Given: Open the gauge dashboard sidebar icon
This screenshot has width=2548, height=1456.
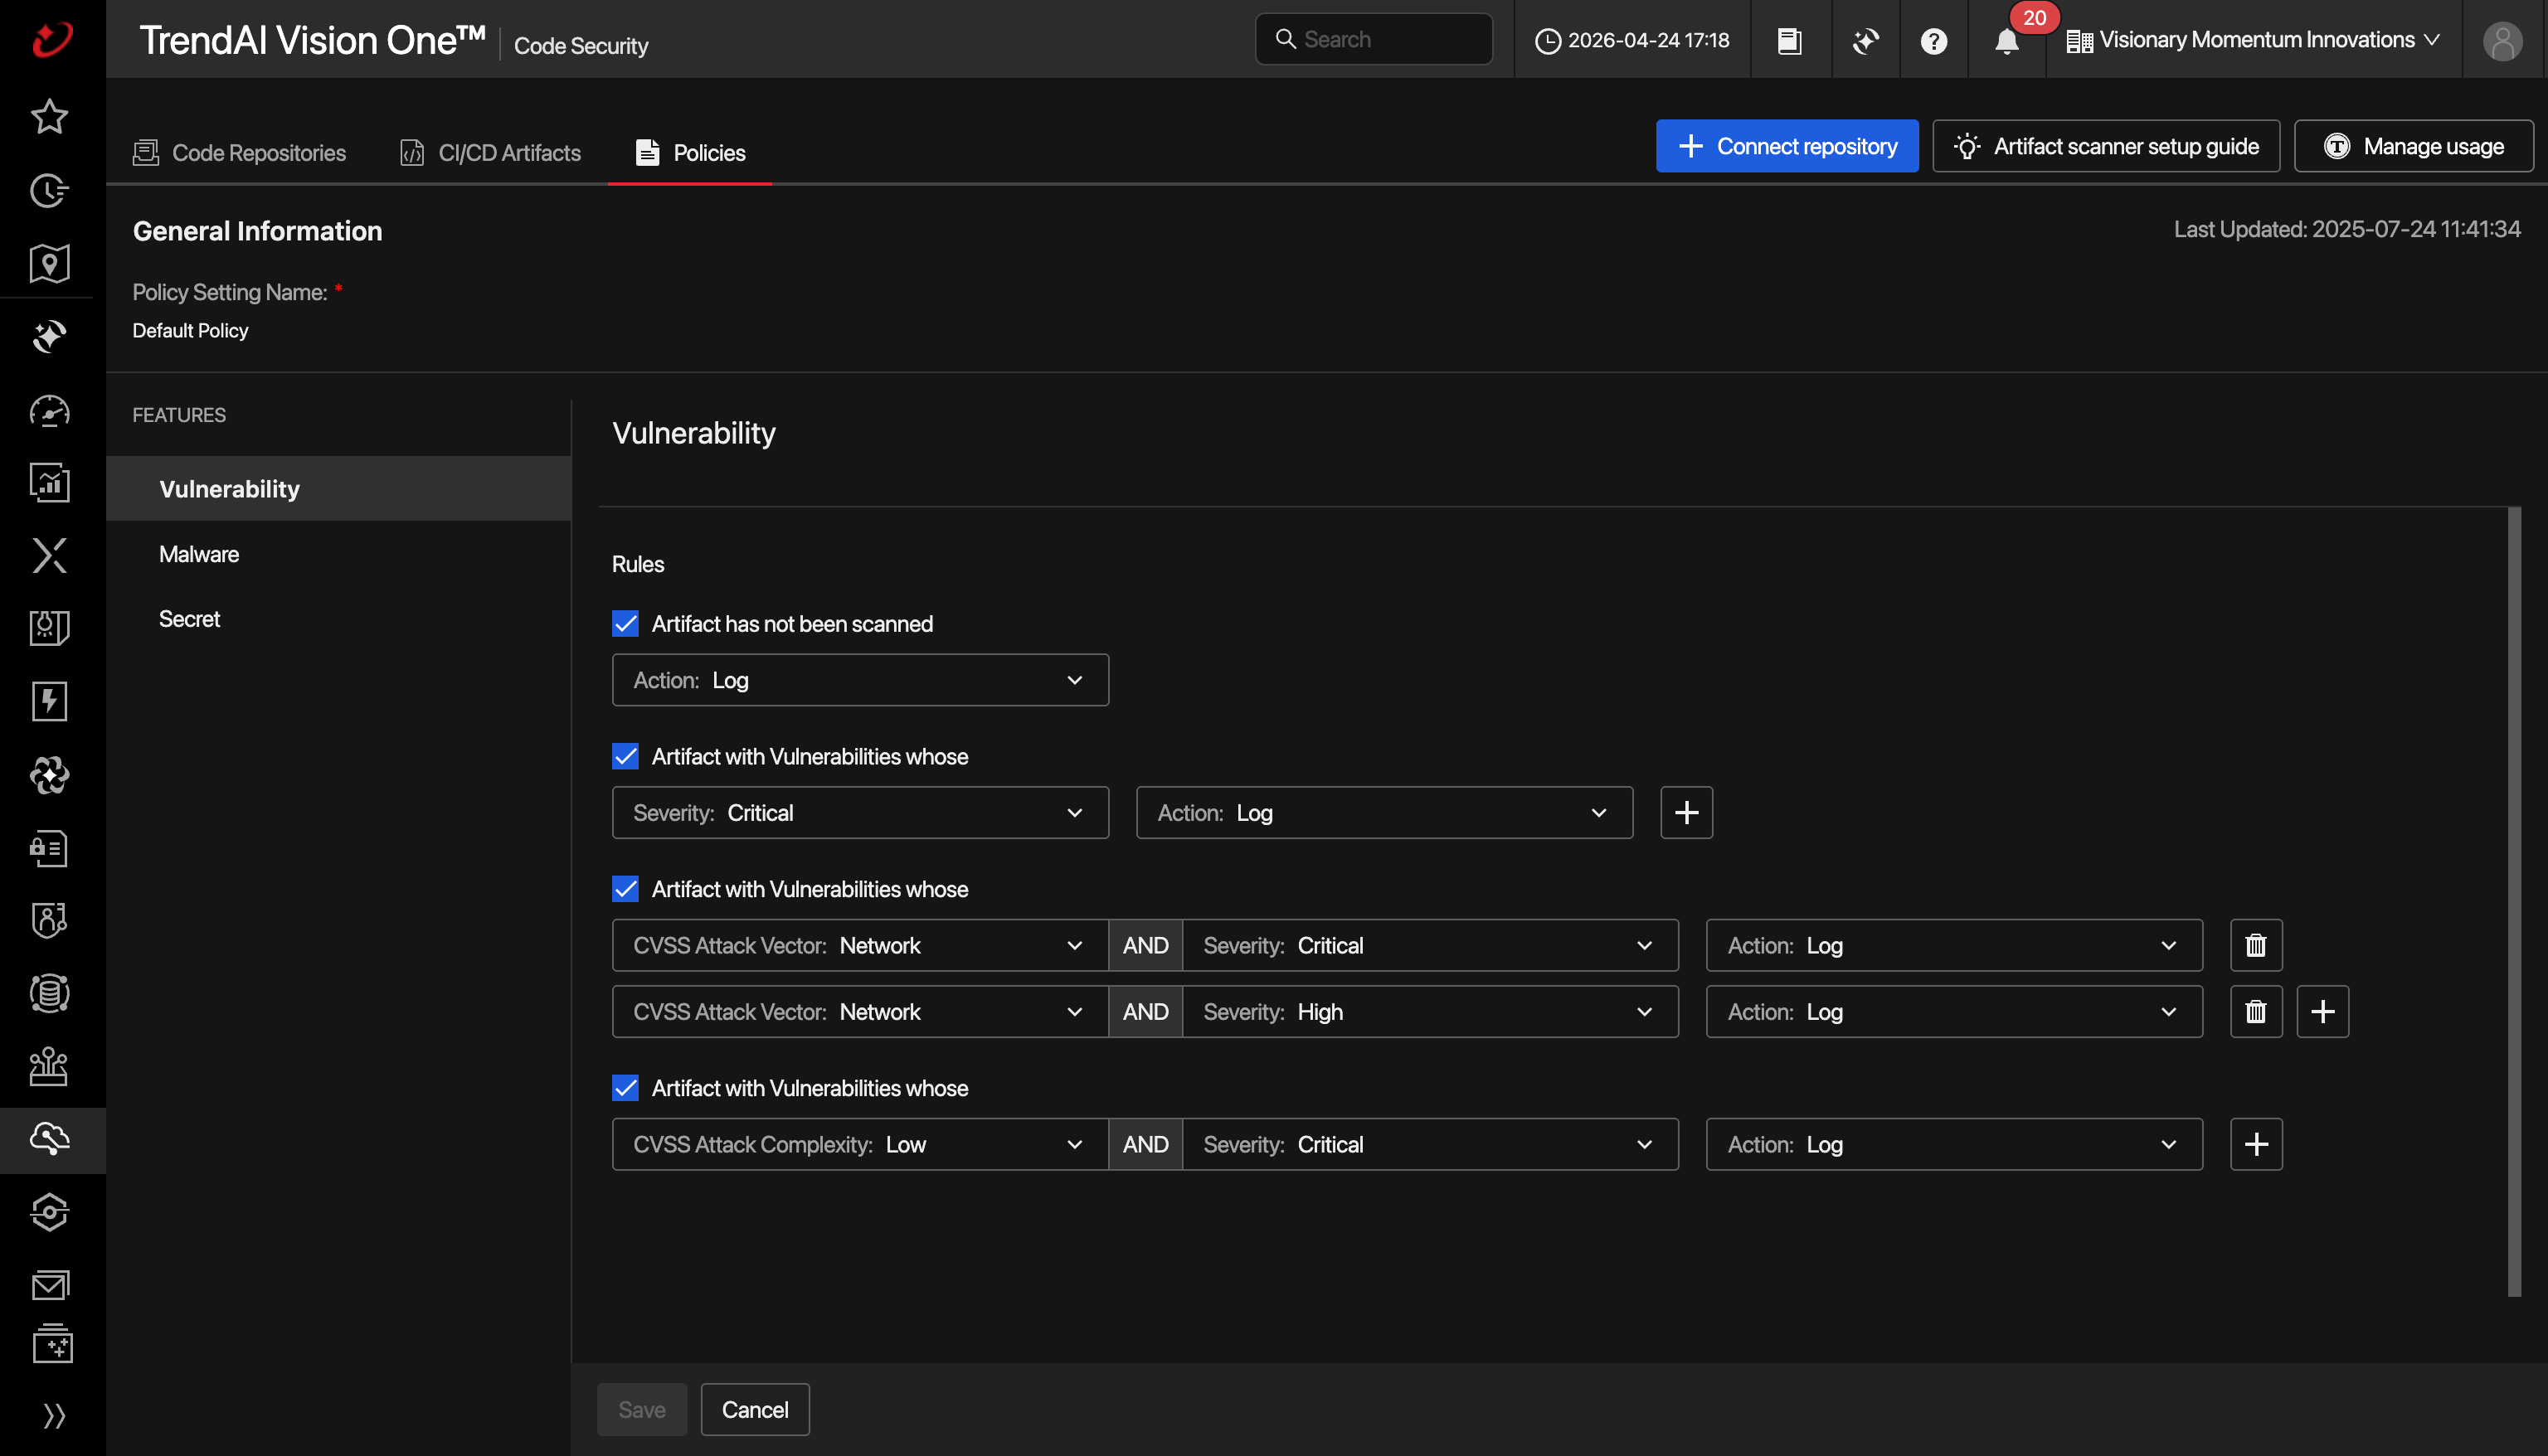Looking at the screenshot, I should tap(49, 411).
